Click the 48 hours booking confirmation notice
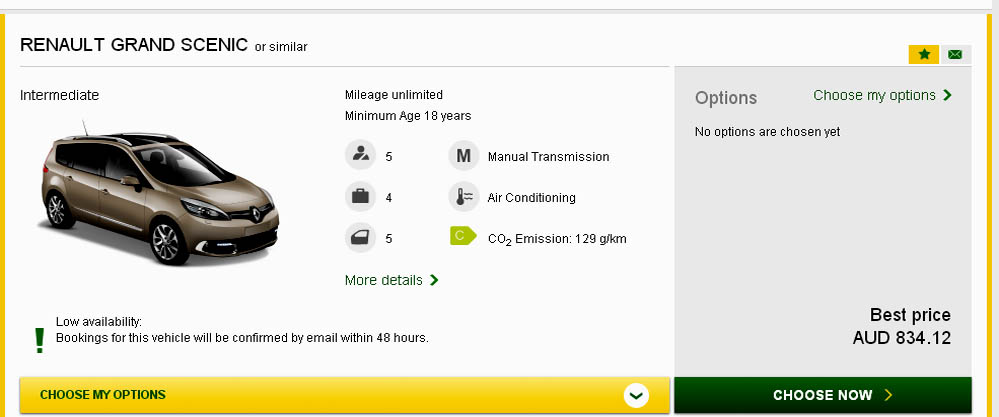The width and height of the screenshot is (999, 417). pyautogui.click(x=242, y=337)
